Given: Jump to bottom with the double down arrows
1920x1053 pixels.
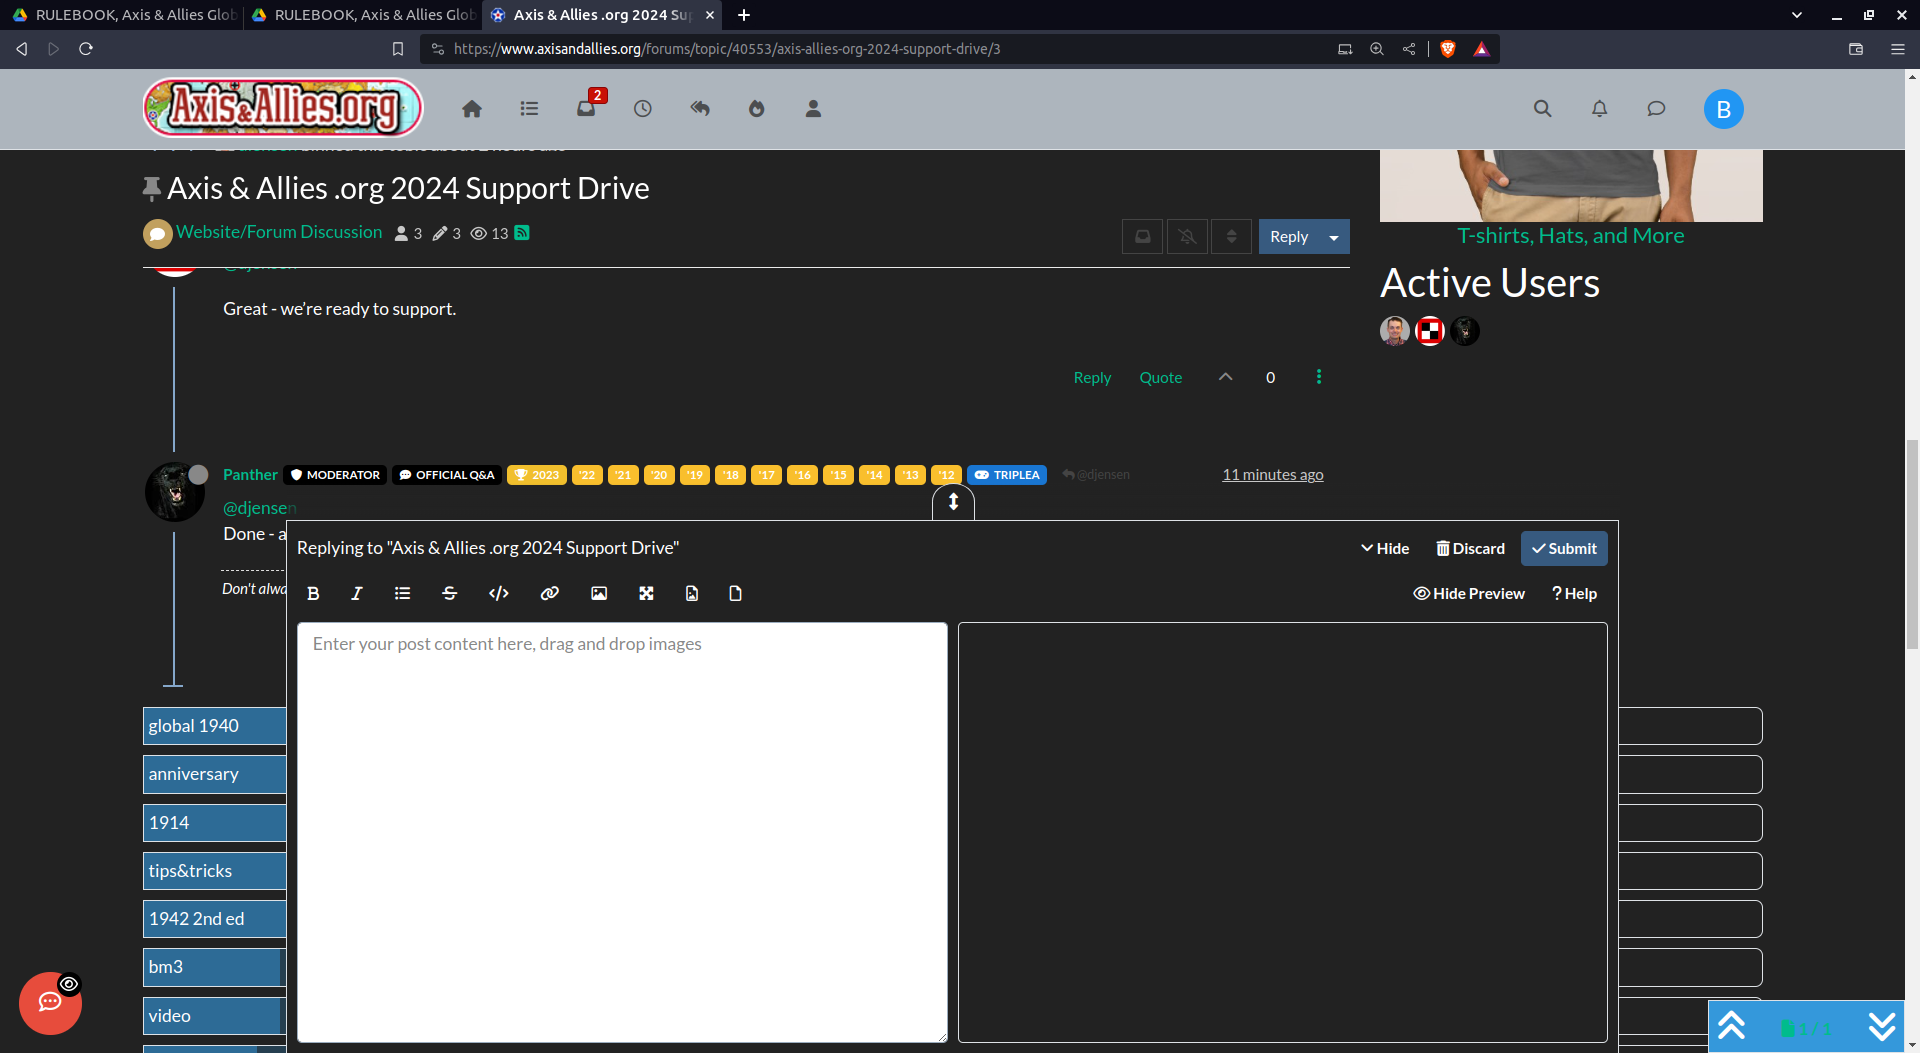Looking at the screenshot, I should point(1882,1026).
